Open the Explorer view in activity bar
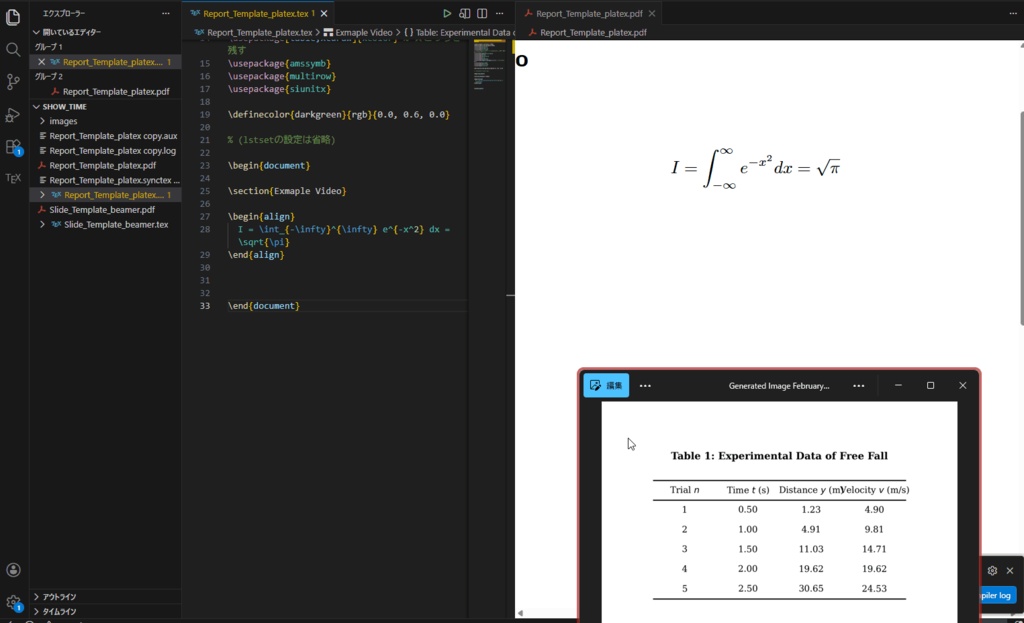Screen dimensions: 1024x623 (x=13, y=17)
